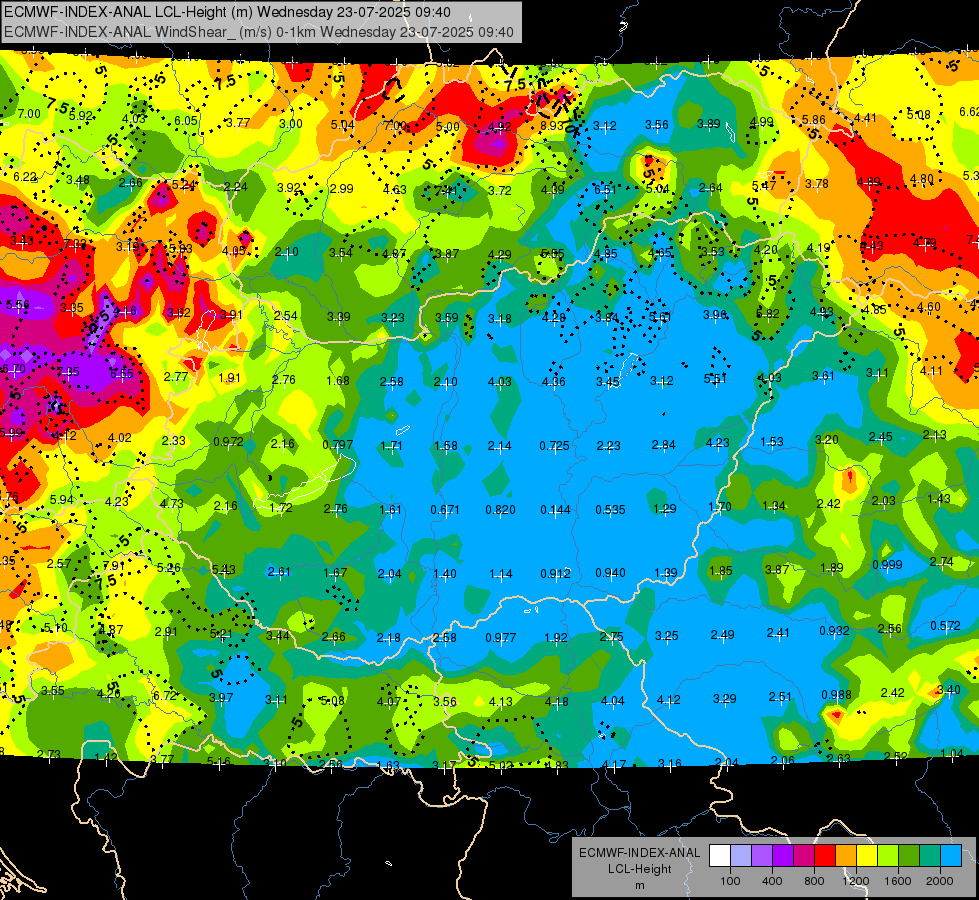979x900 pixels.
Task: Click the wind shear value 0.797
Action: click(338, 445)
